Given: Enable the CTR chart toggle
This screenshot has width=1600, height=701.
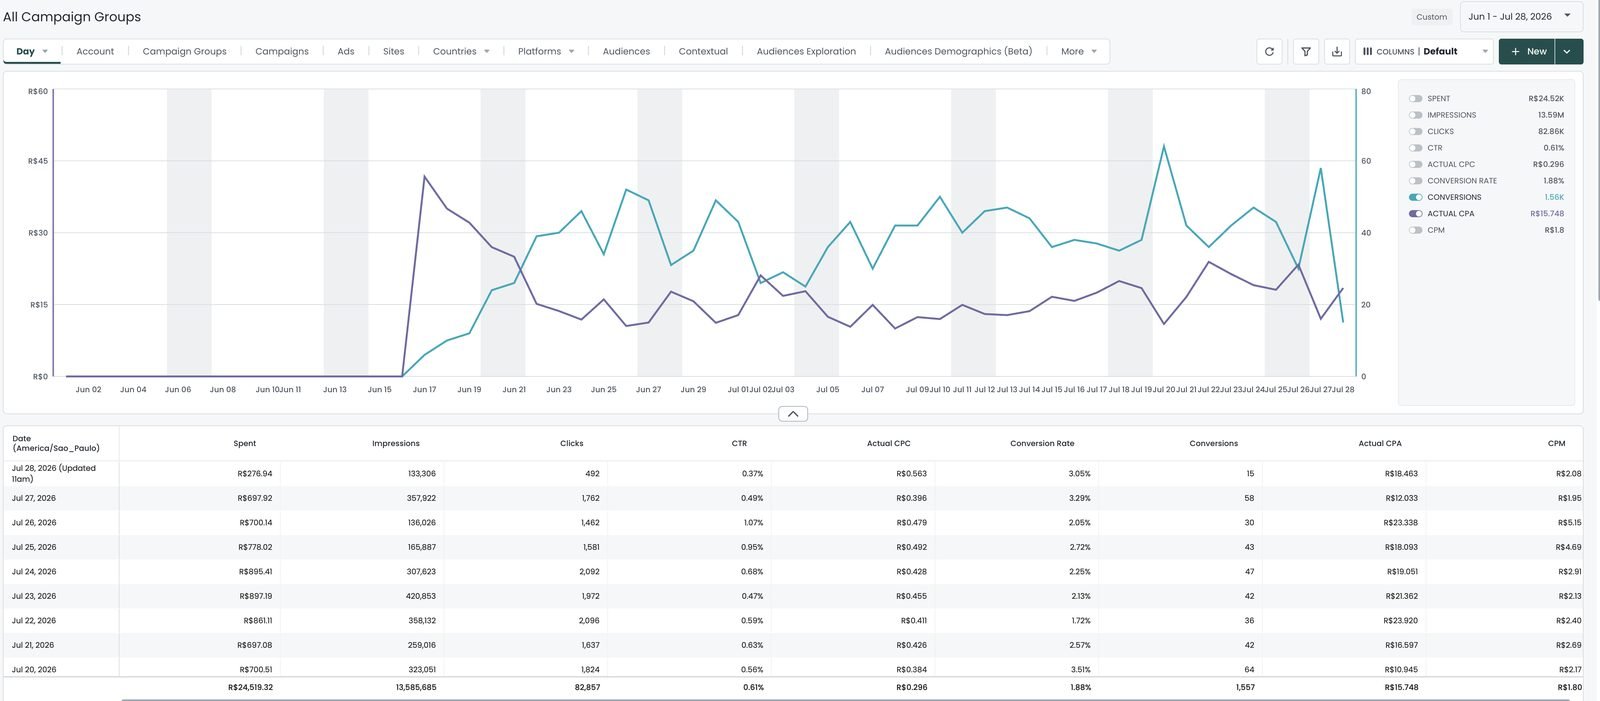Looking at the screenshot, I should 1415,148.
